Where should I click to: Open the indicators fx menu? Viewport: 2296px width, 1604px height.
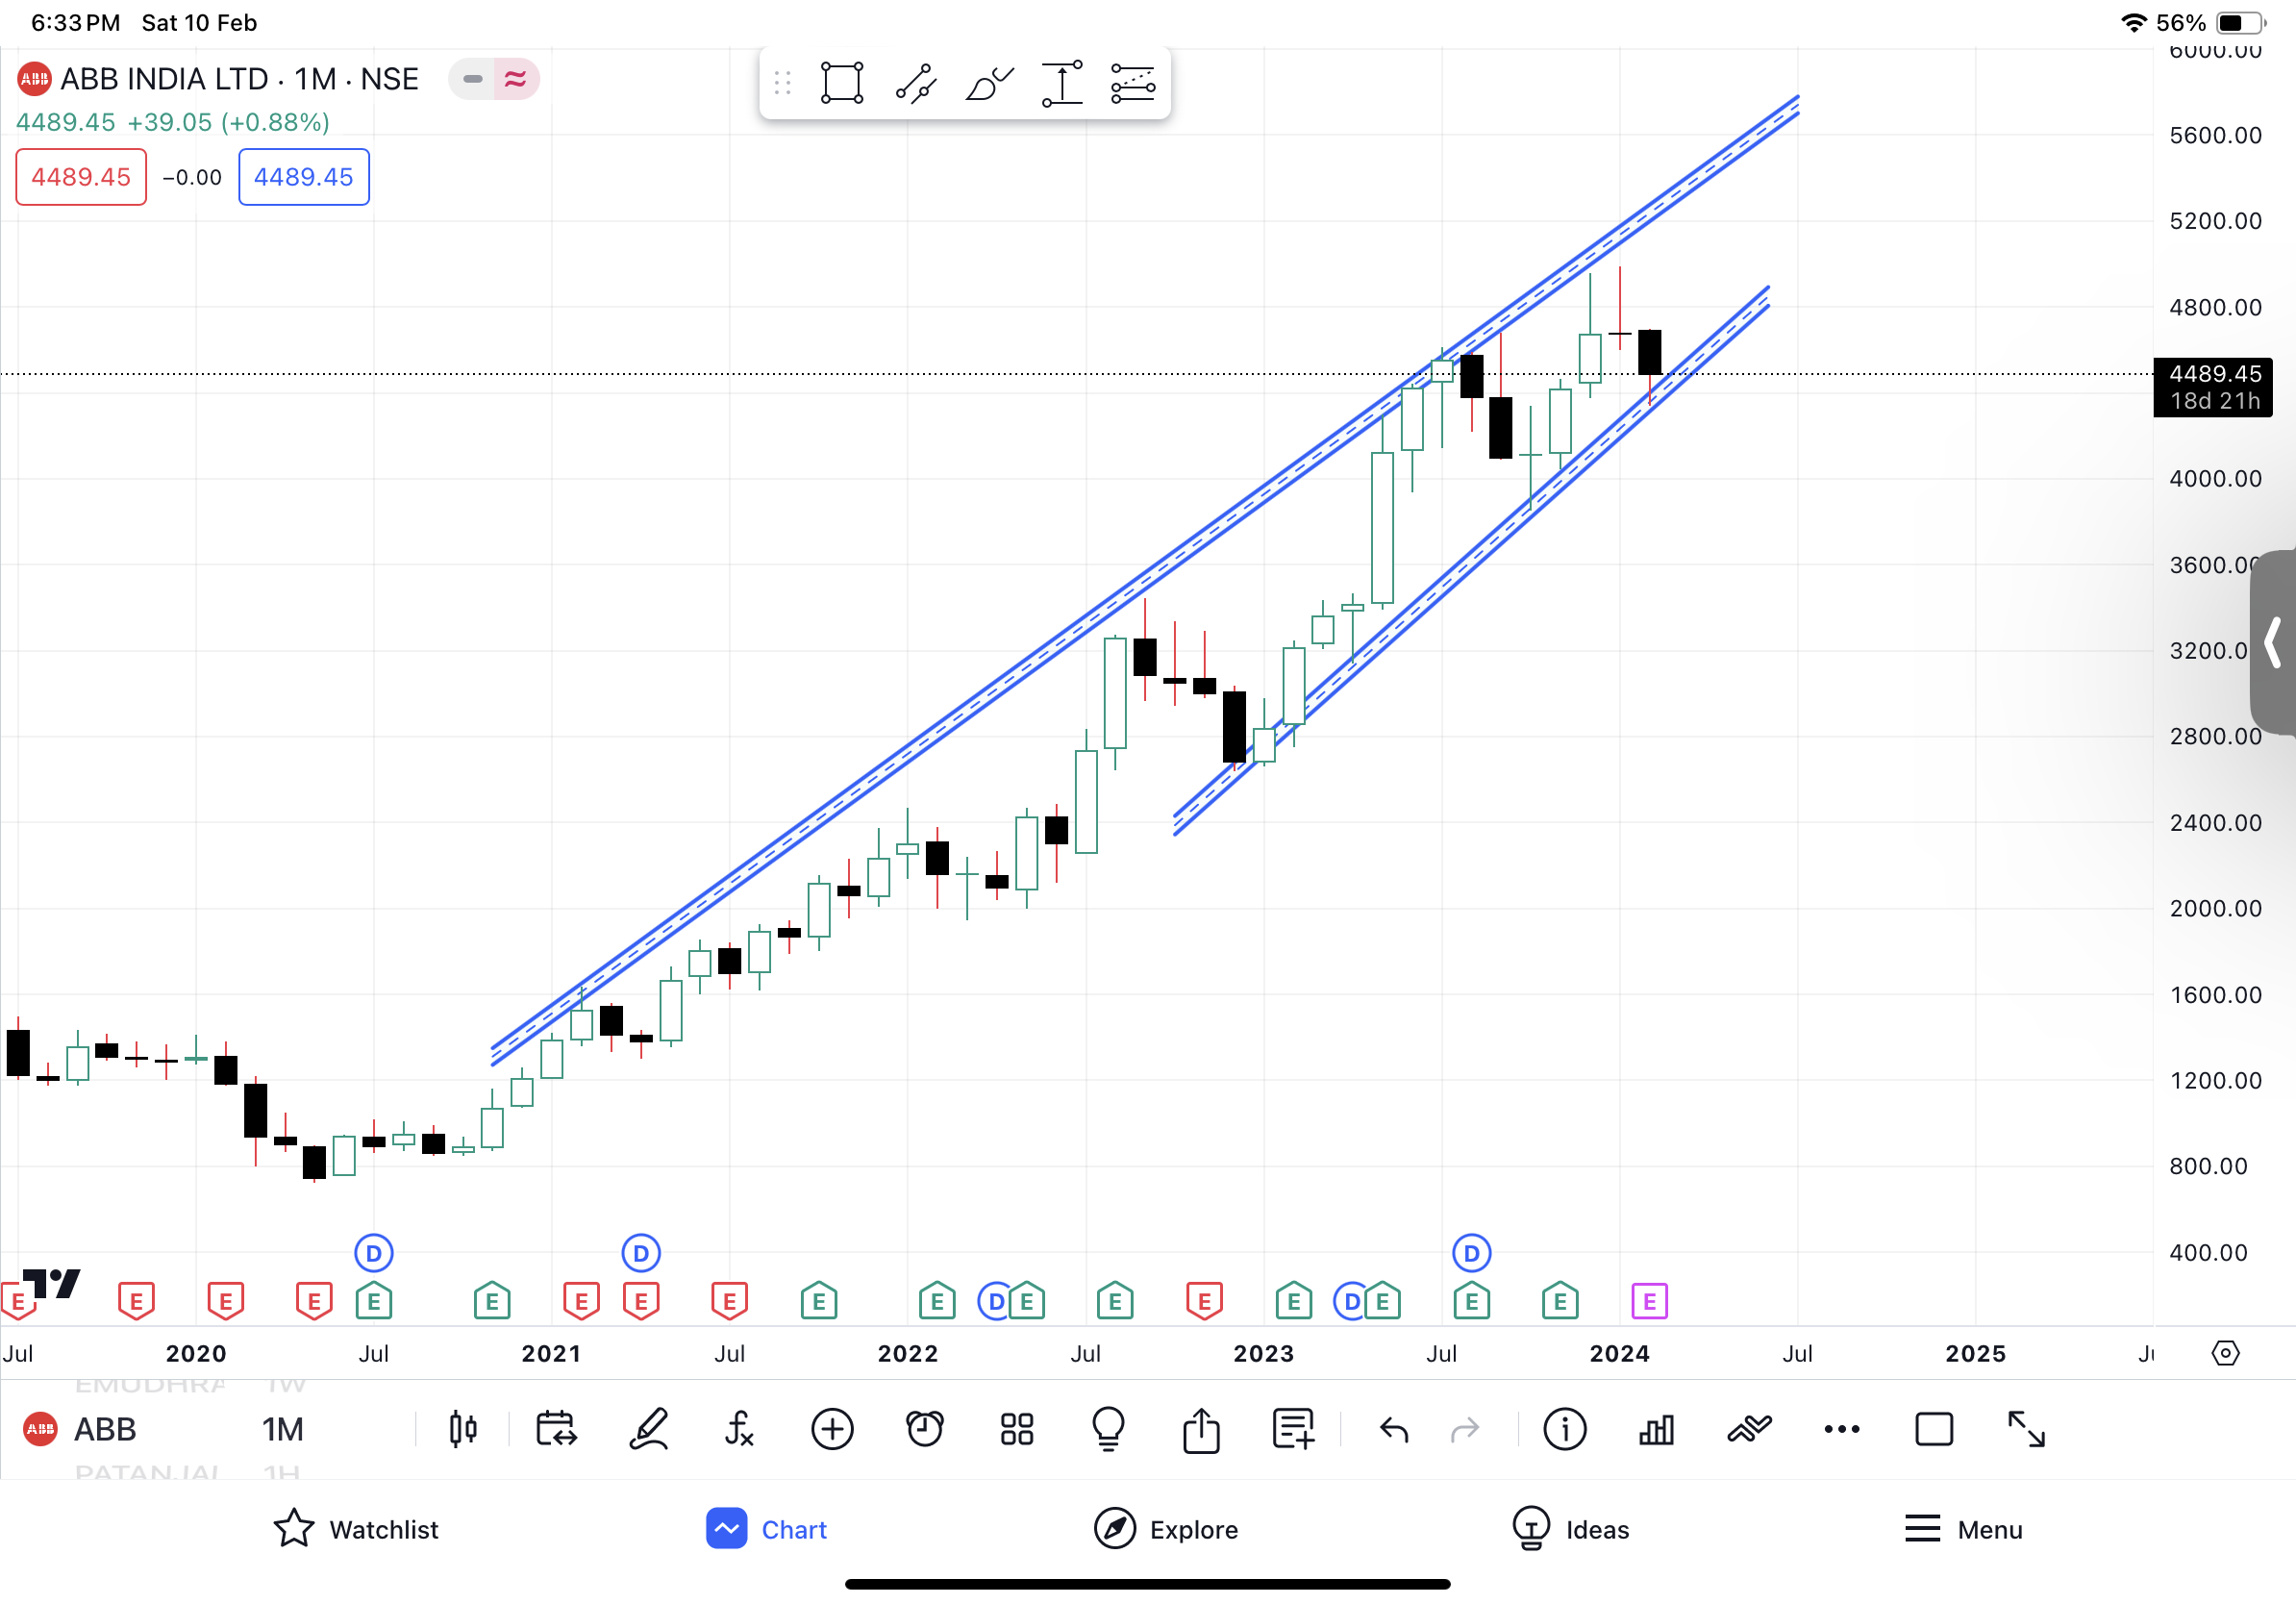pos(739,1429)
